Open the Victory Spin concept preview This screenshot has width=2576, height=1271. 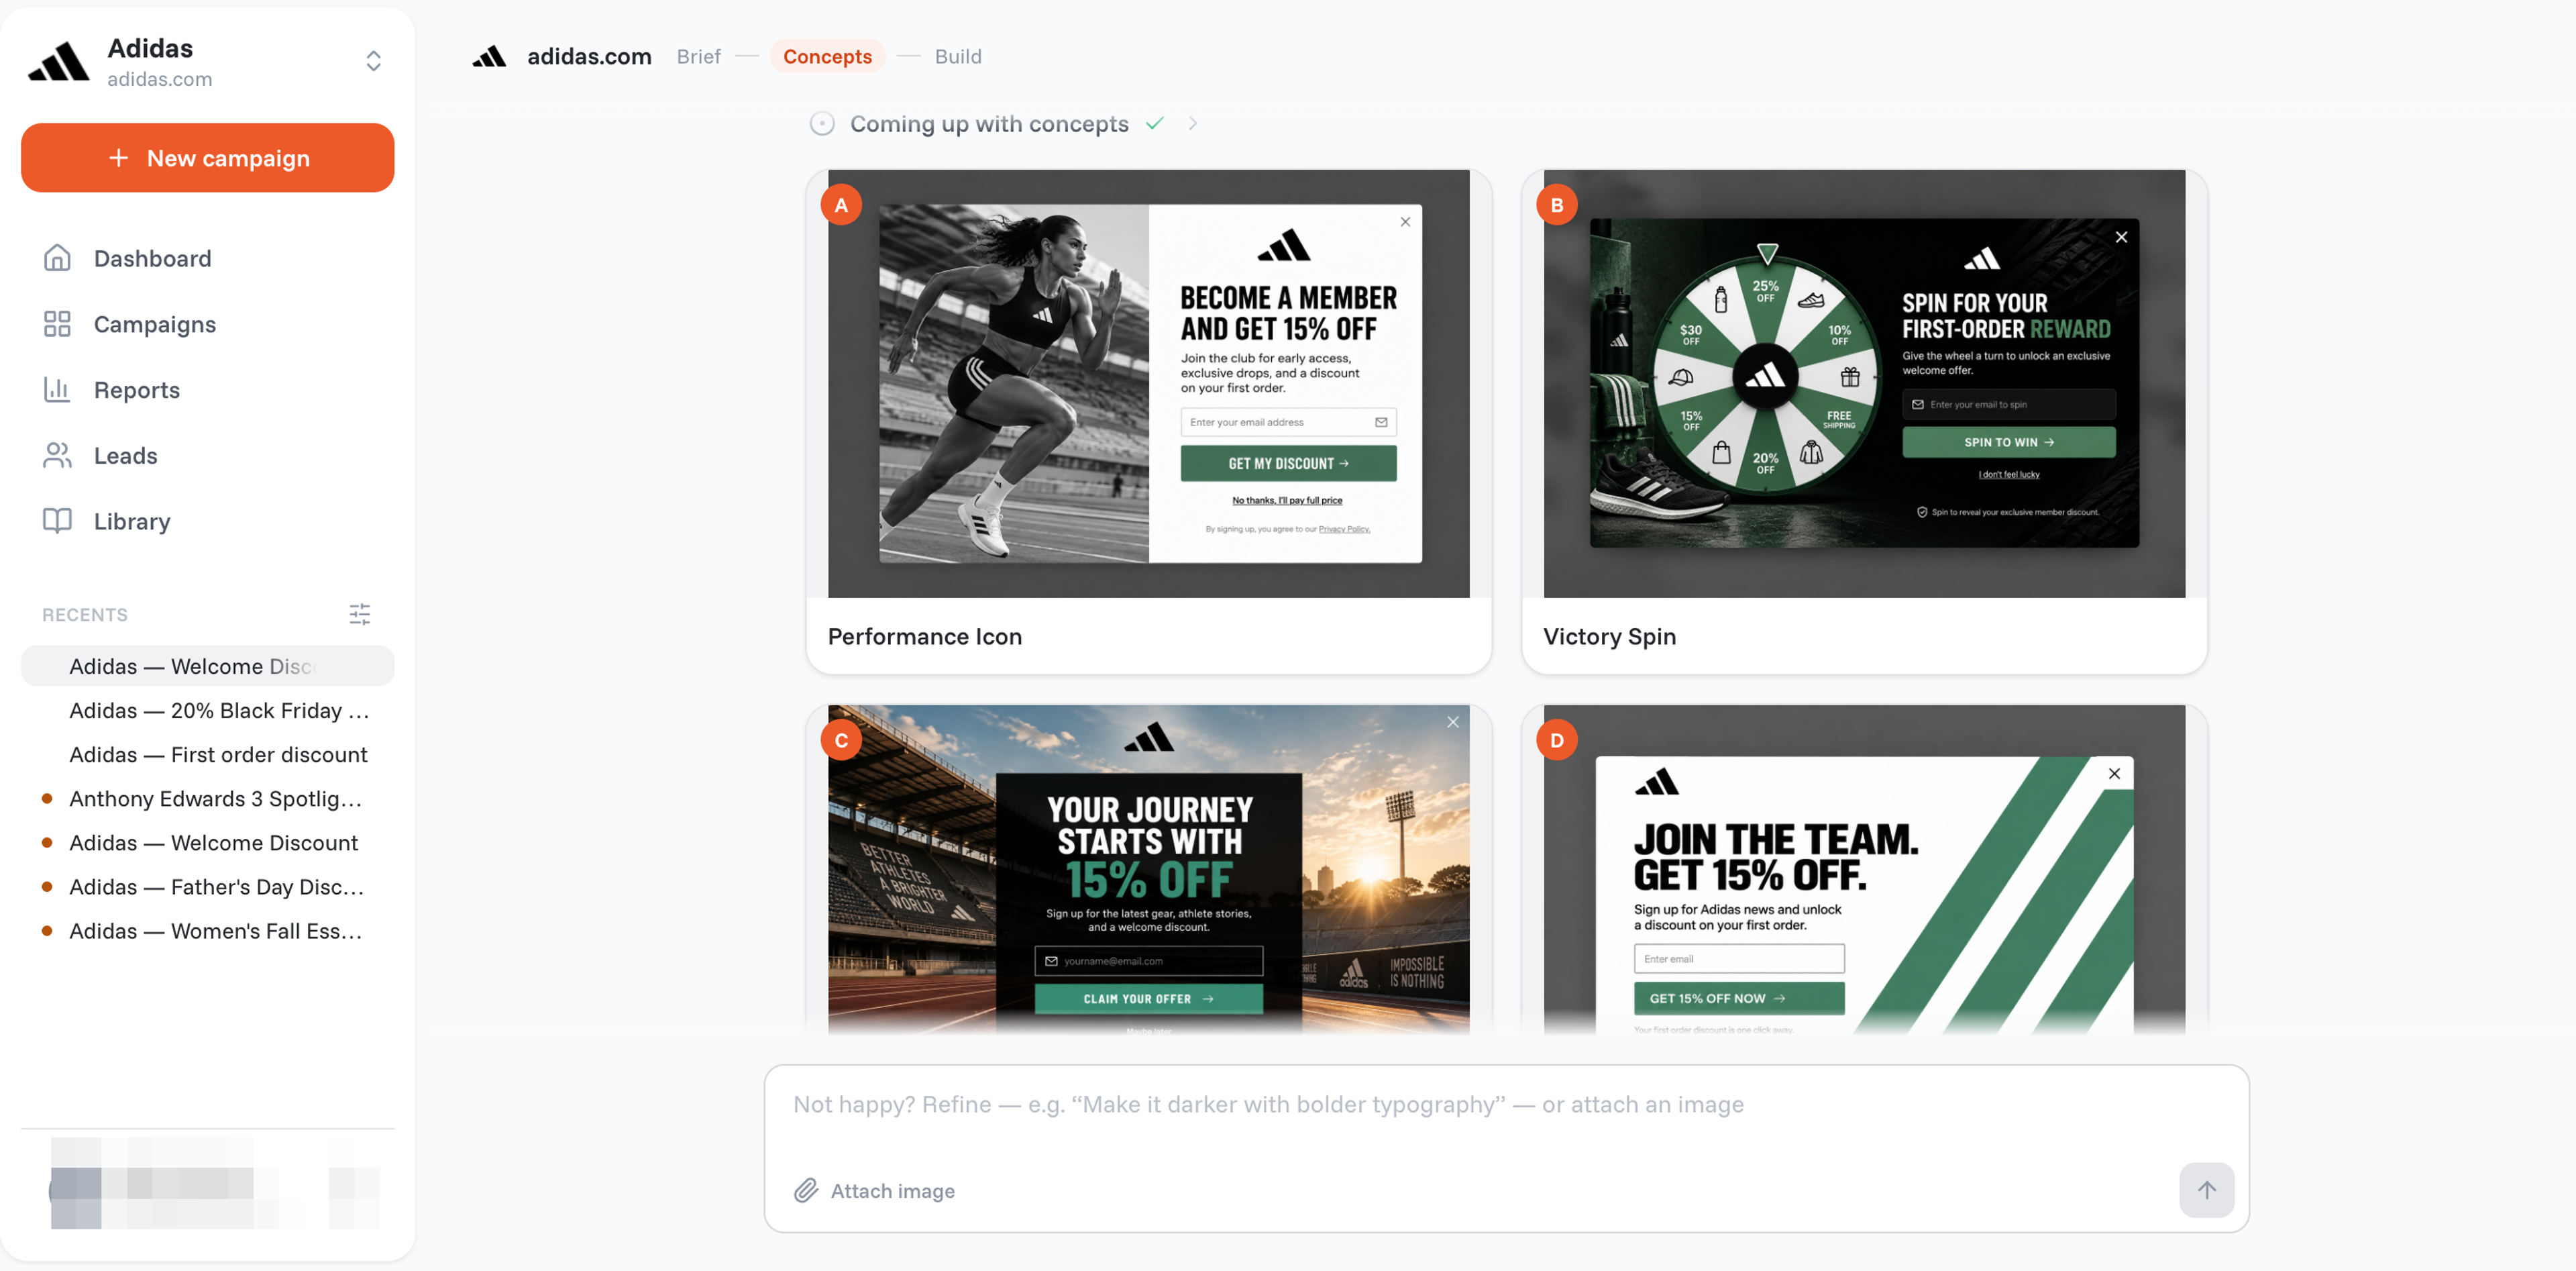point(1863,383)
